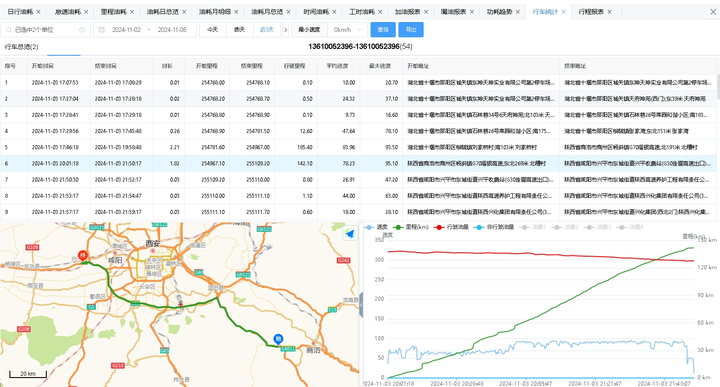Click the 昨天 date shortcut

(240, 30)
